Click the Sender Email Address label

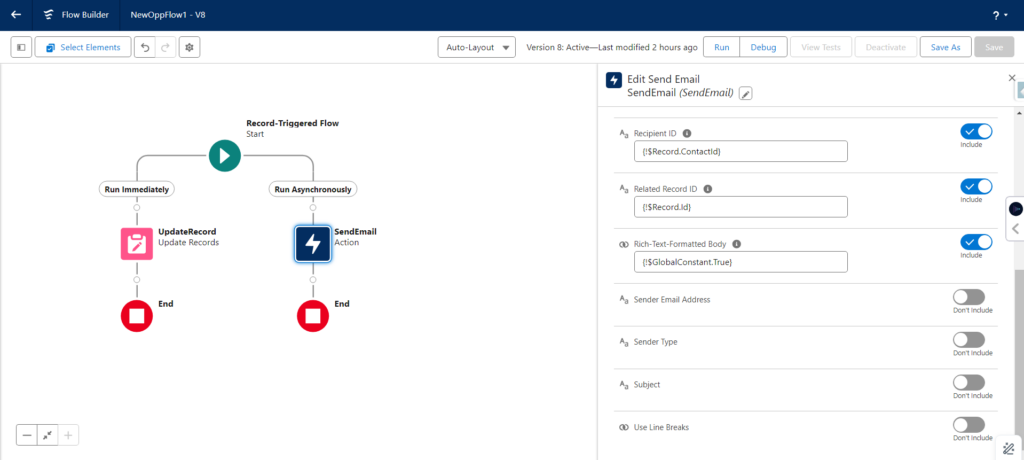(672, 299)
